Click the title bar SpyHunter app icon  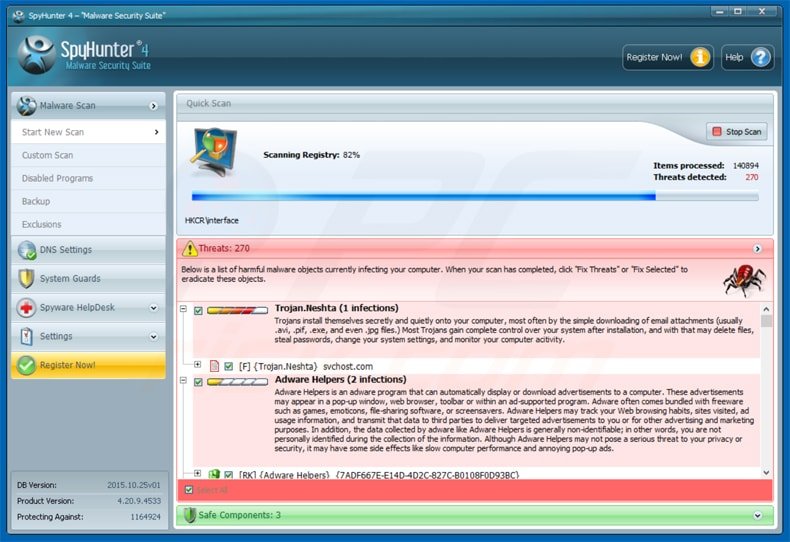(x=18, y=16)
